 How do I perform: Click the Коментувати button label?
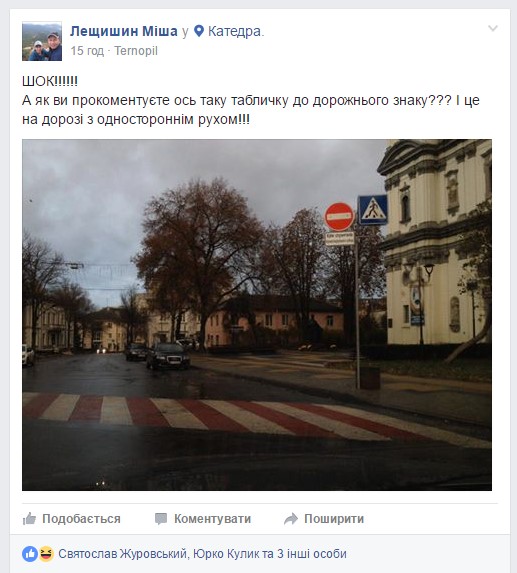[x=212, y=519]
